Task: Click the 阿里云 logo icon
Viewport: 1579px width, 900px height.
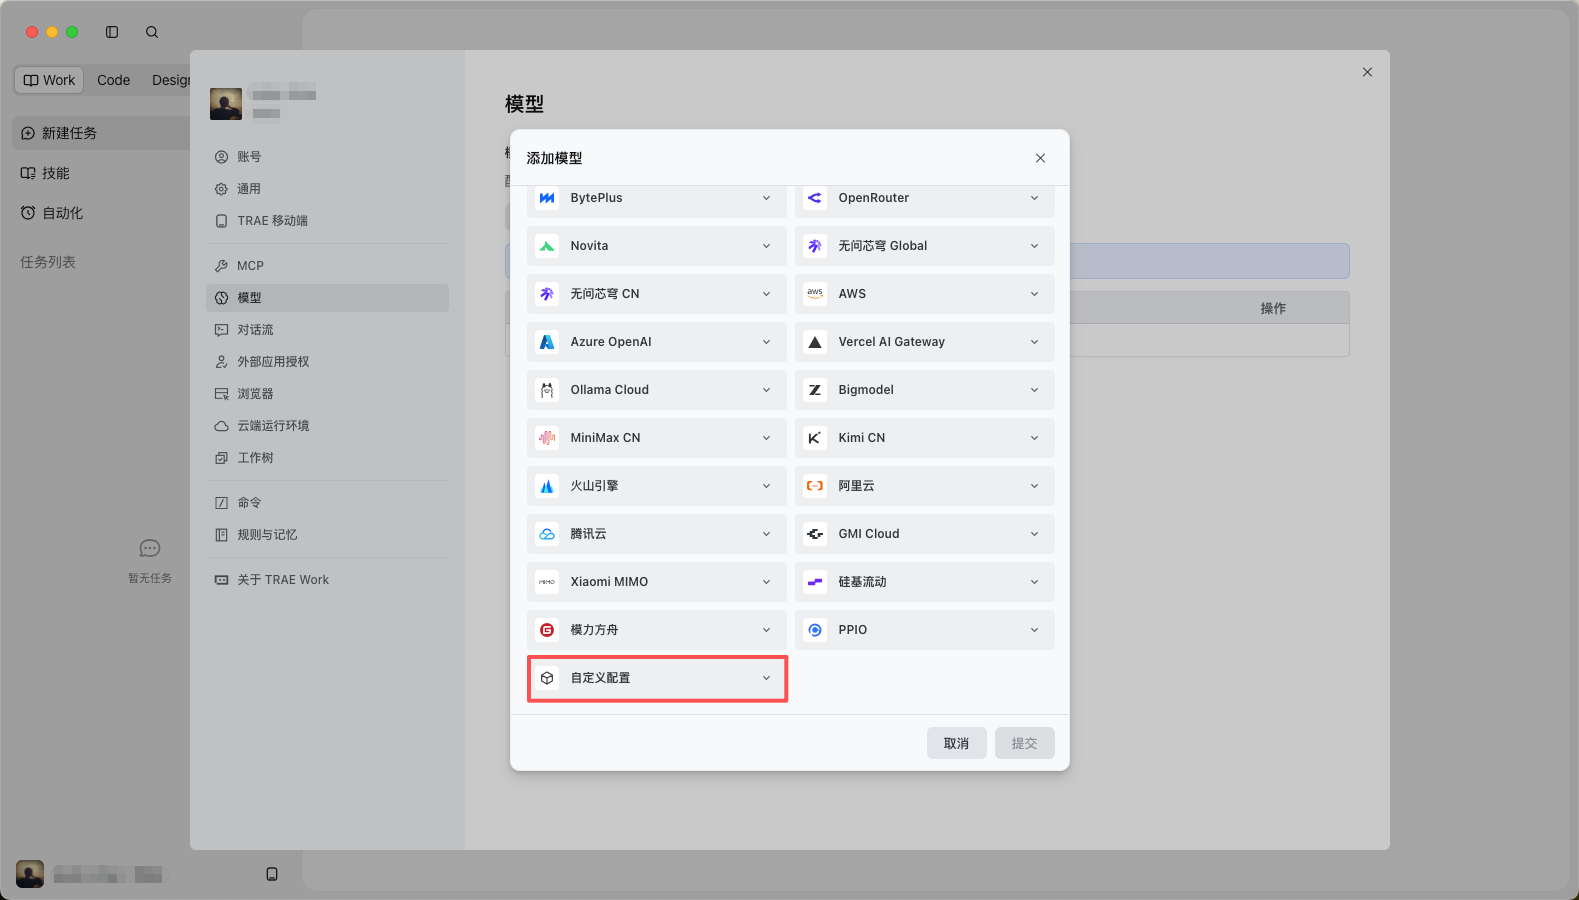Action: [815, 486]
